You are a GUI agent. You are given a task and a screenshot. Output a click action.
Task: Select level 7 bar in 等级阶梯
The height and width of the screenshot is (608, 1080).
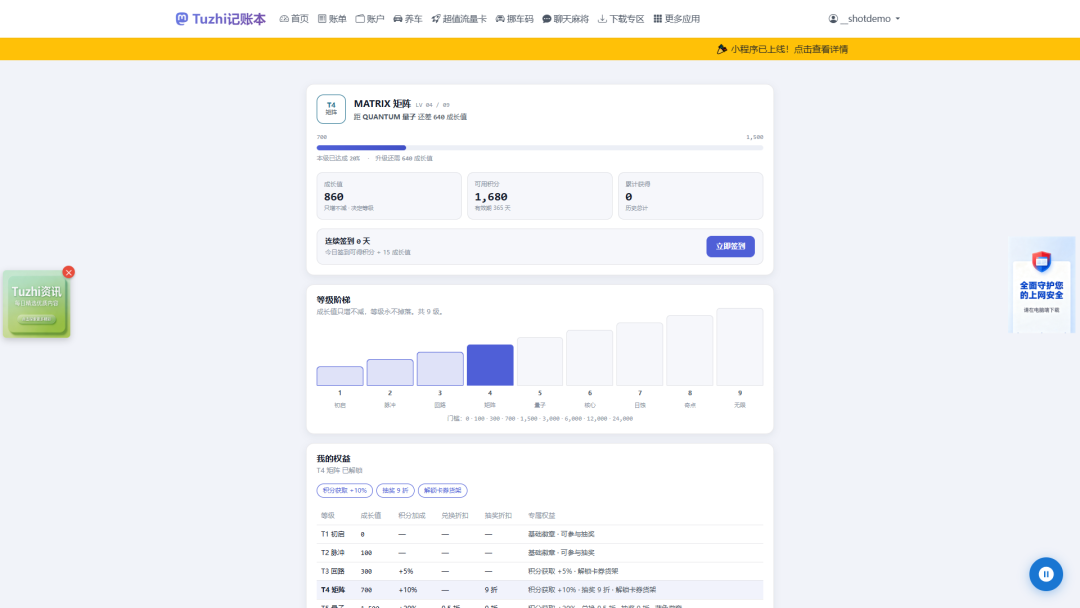pyautogui.click(x=640, y=354)
